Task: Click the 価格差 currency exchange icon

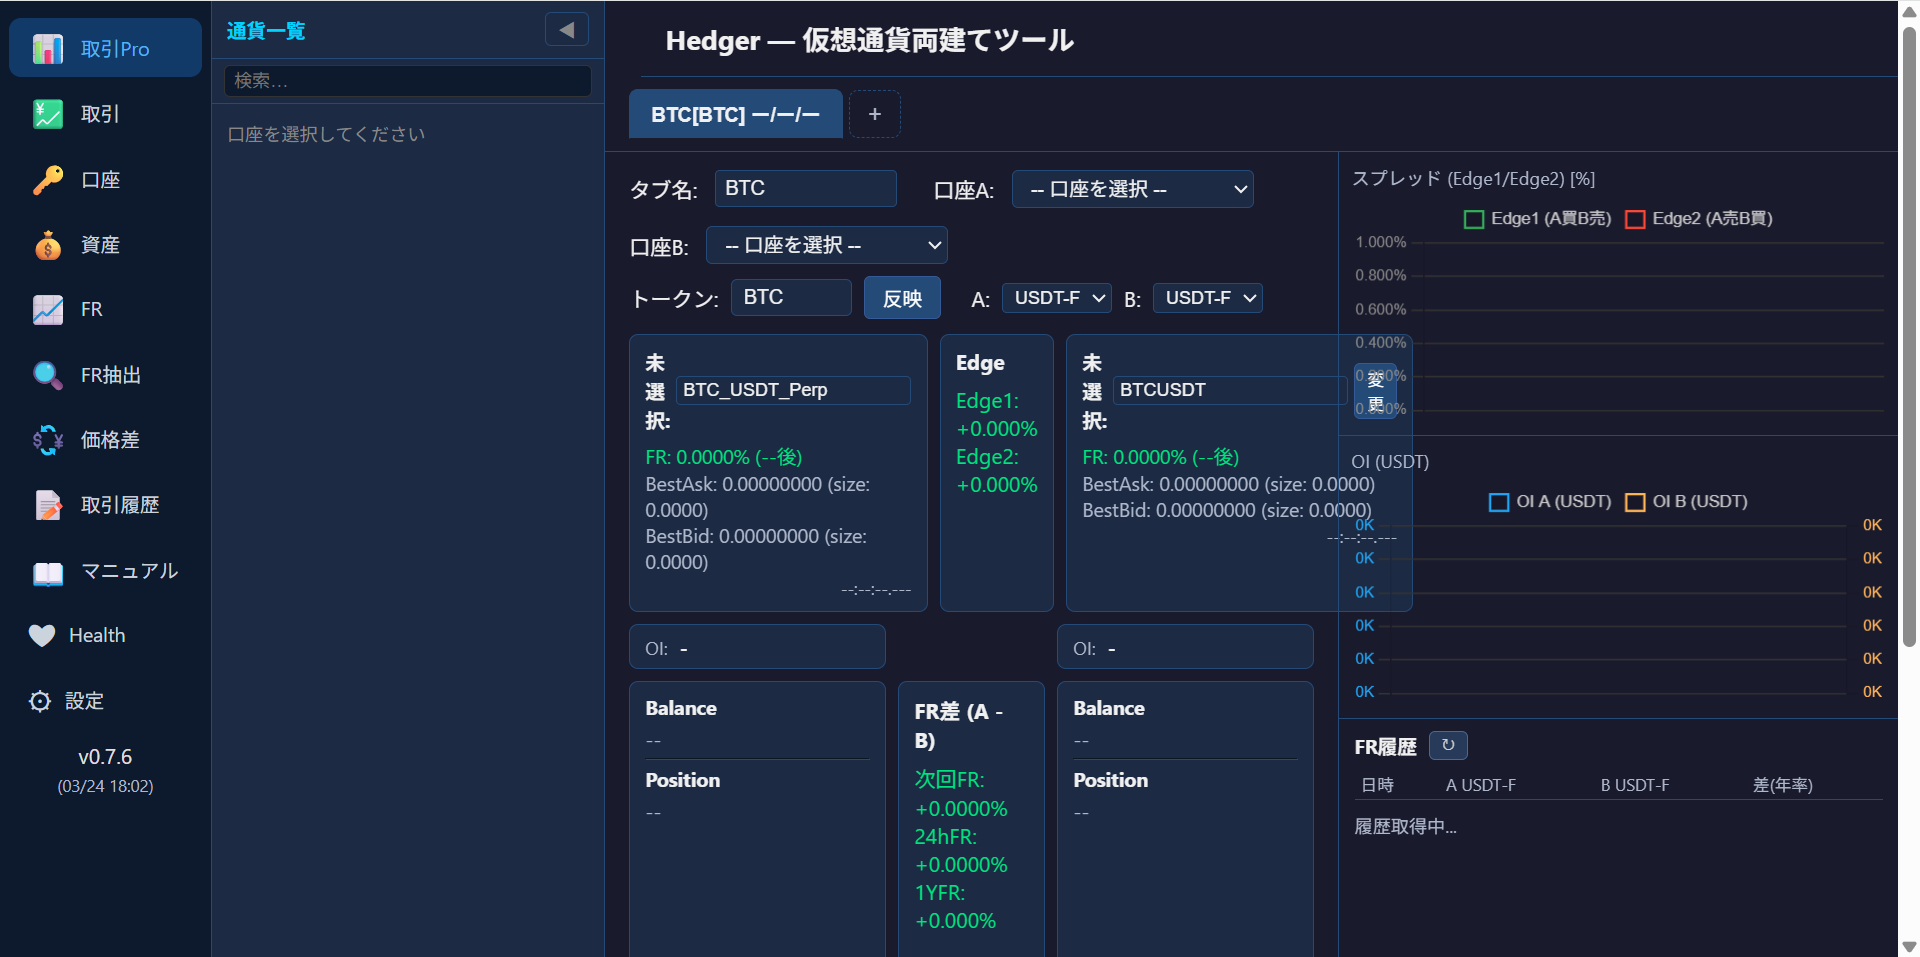Action: [x=48, y=440]
